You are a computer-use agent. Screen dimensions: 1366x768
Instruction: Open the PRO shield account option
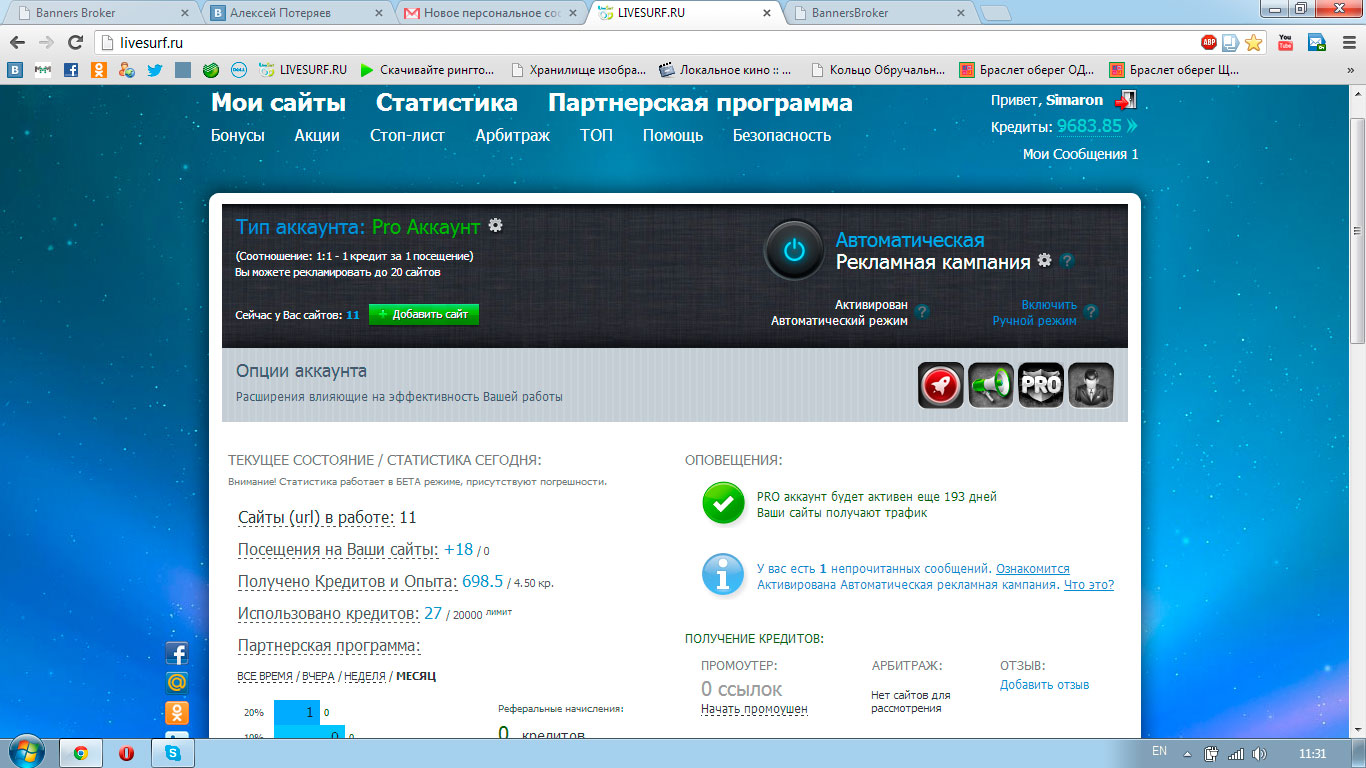coord(1041,385)
